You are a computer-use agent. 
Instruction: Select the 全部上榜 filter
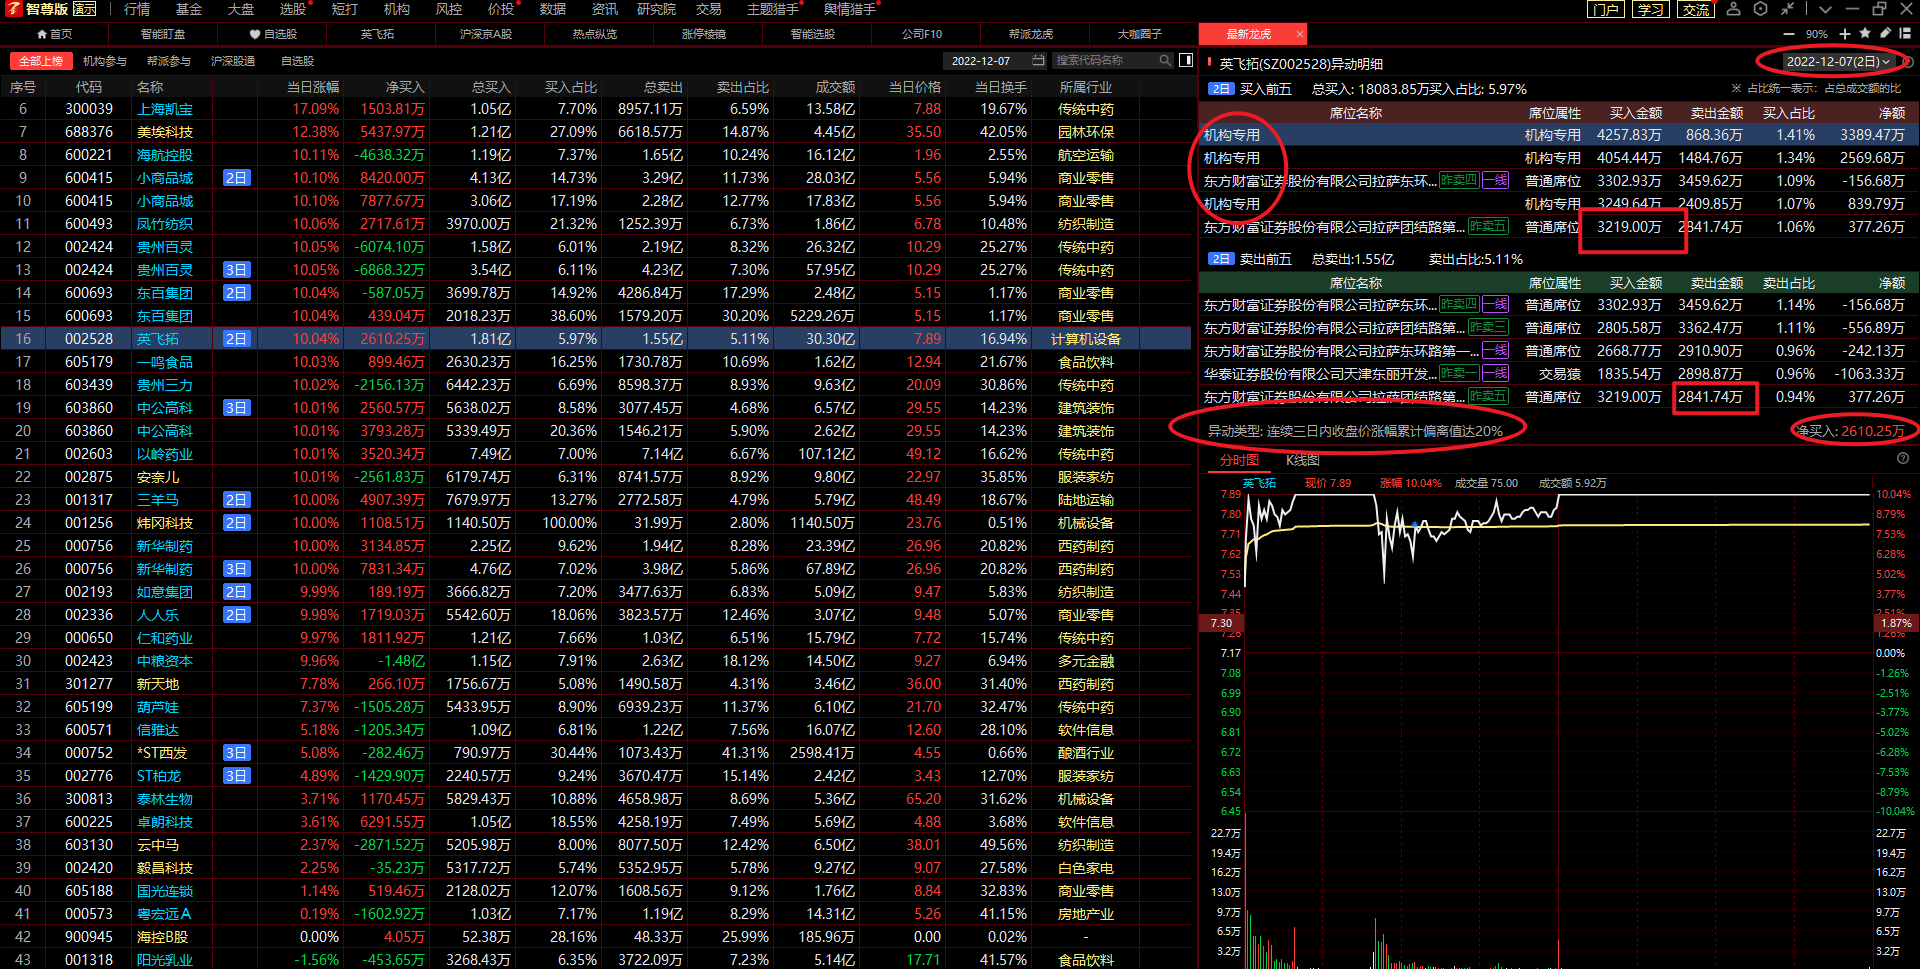point(41,61)
